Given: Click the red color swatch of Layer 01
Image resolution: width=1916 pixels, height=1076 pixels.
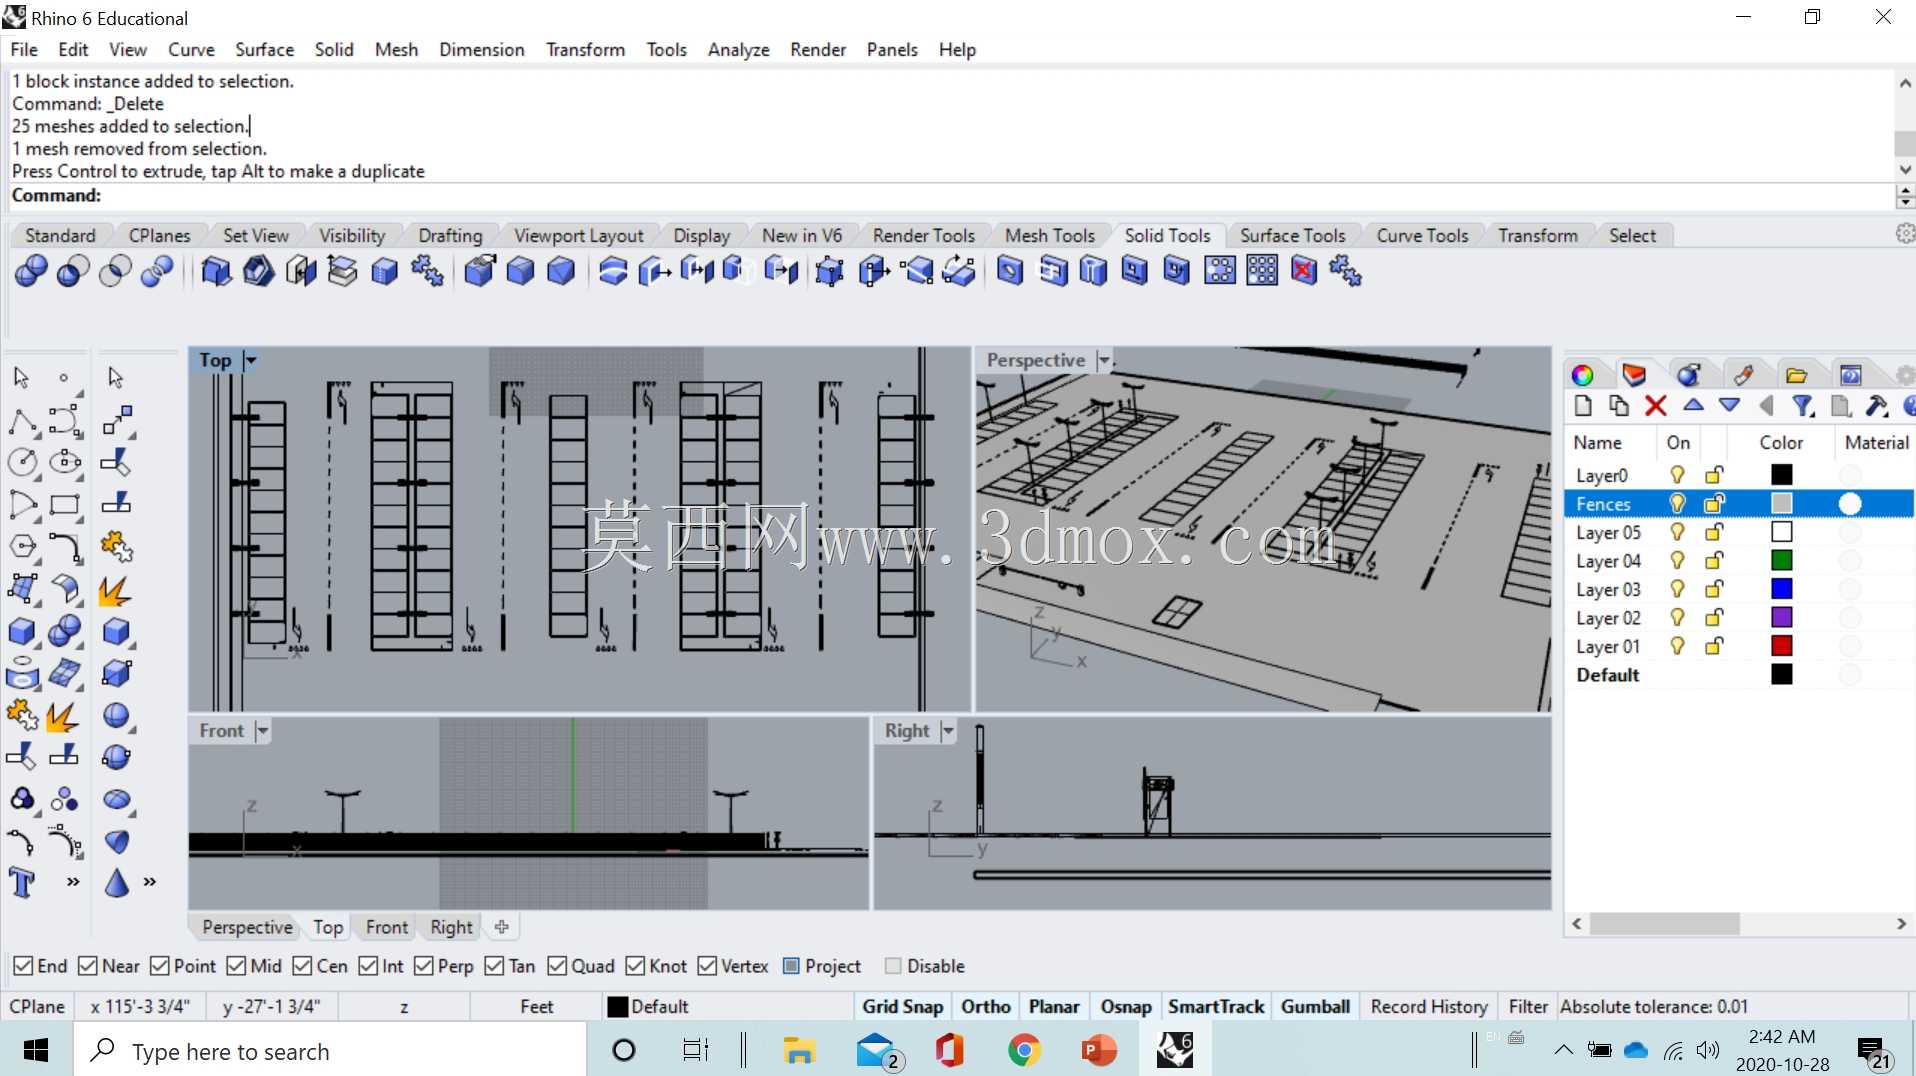Looking at the screenshot, I should (1781, 646).
